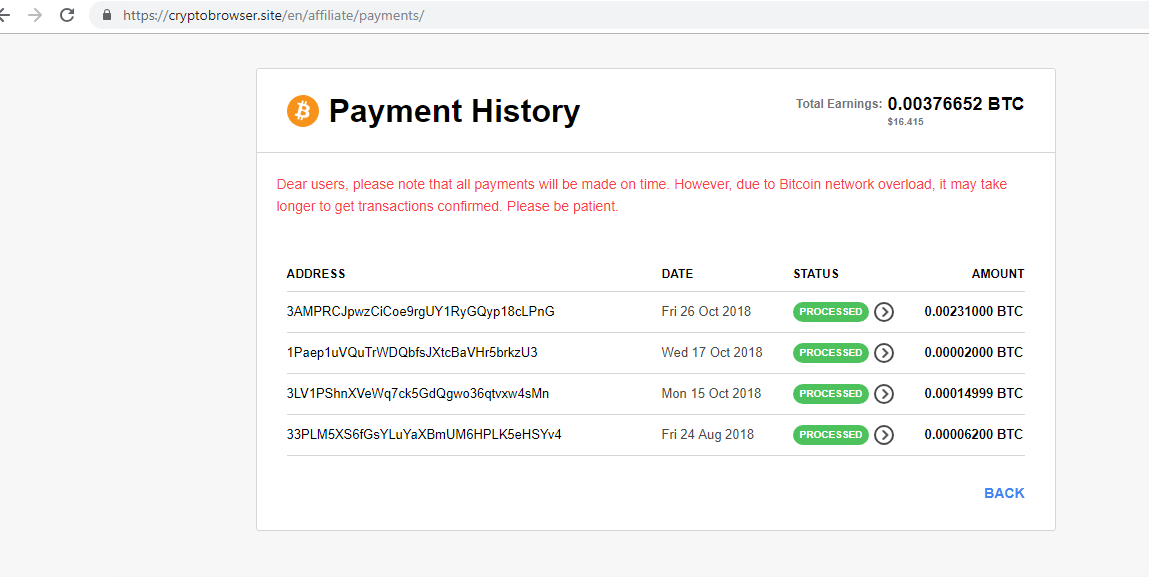Screen dimensions: 1149x577
Task: Click PROCESSED badge for Mon 15 Oct 2018
Action: coord(830,394)
